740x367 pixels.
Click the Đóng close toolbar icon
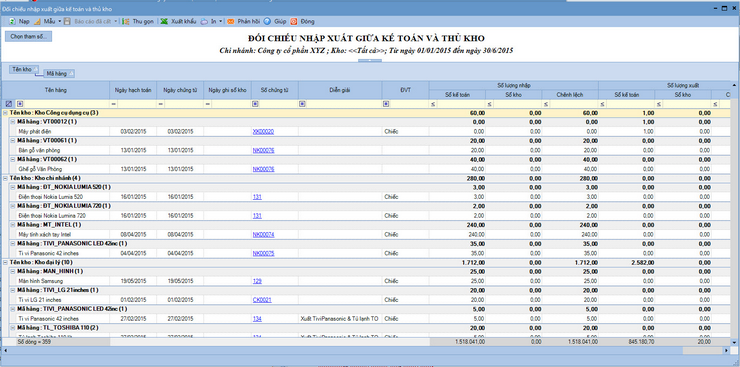point(294,21)
